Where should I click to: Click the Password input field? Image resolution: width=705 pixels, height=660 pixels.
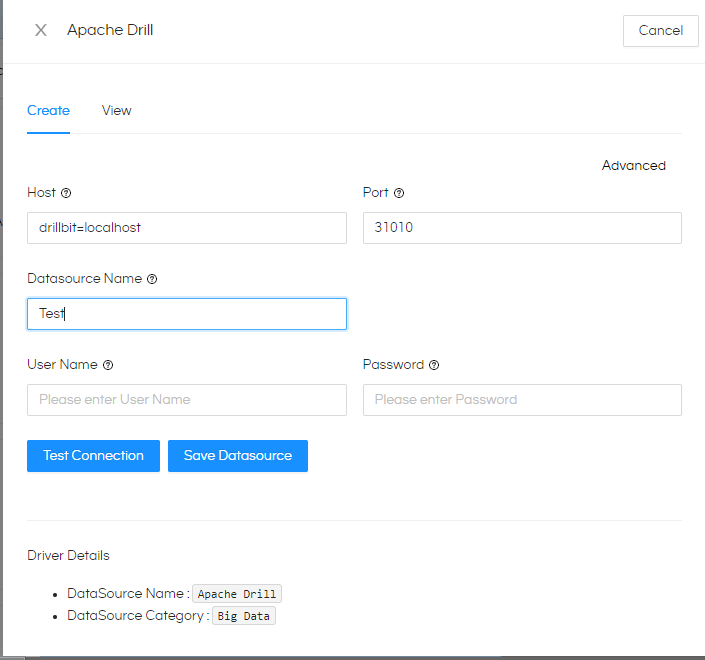point(522,400)
